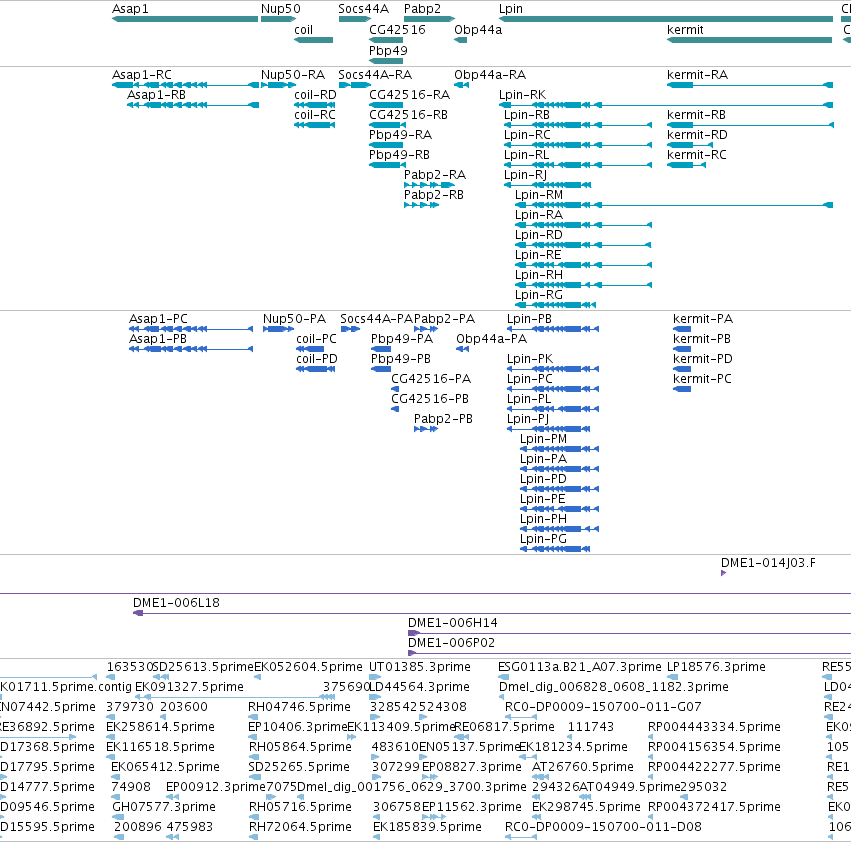This screenshot has height=842, width=851.
Task: Open the Lpin-RJ transcript
Action: click(x=547, y=185)
